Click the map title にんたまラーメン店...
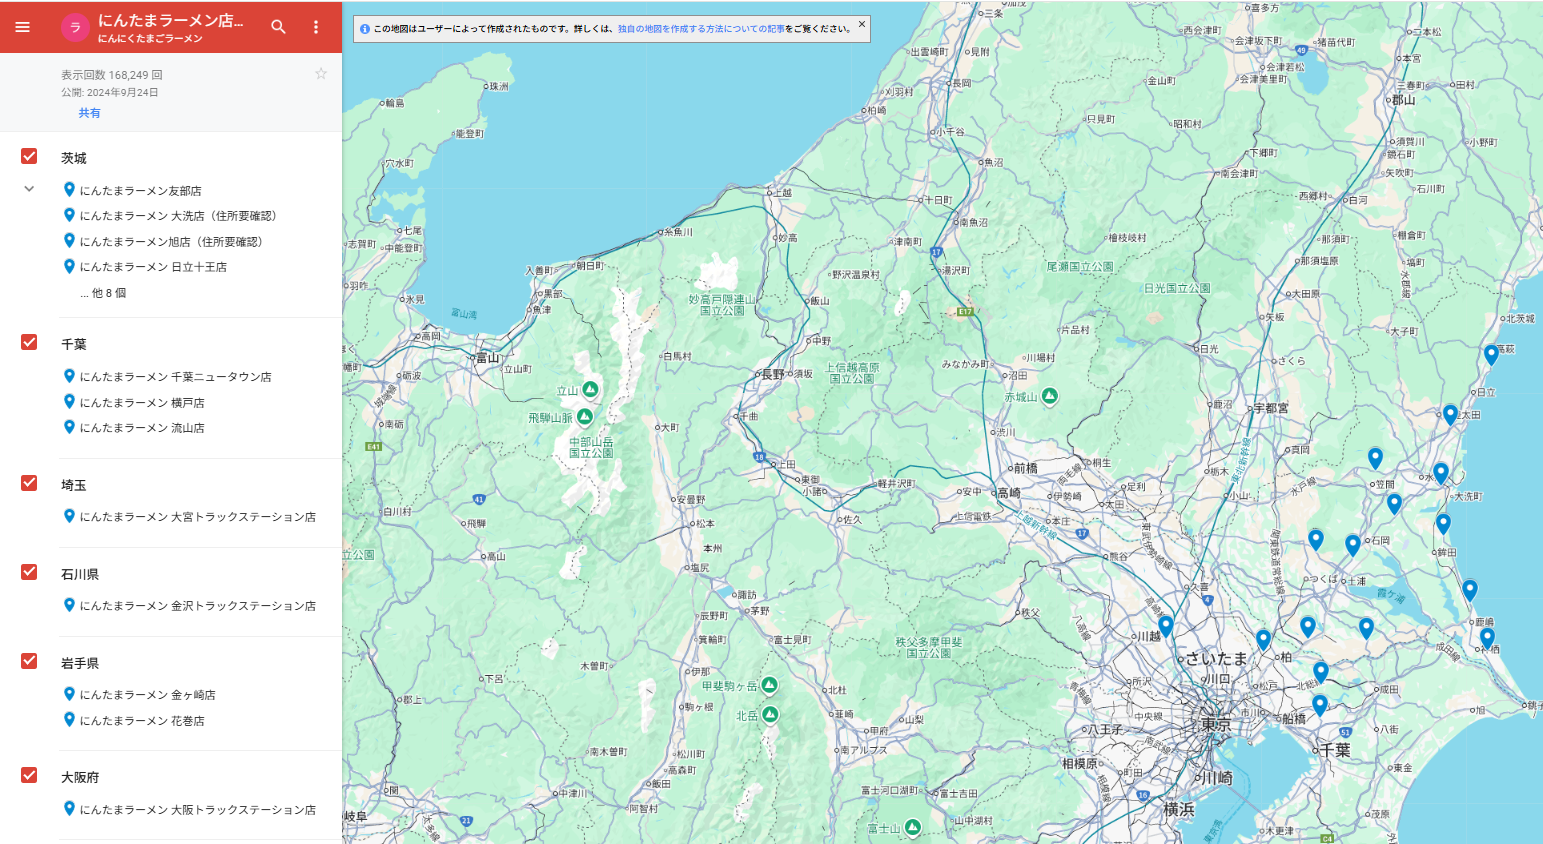Image resolution: width=1543 pixels, height=844 pixels. 170,20
